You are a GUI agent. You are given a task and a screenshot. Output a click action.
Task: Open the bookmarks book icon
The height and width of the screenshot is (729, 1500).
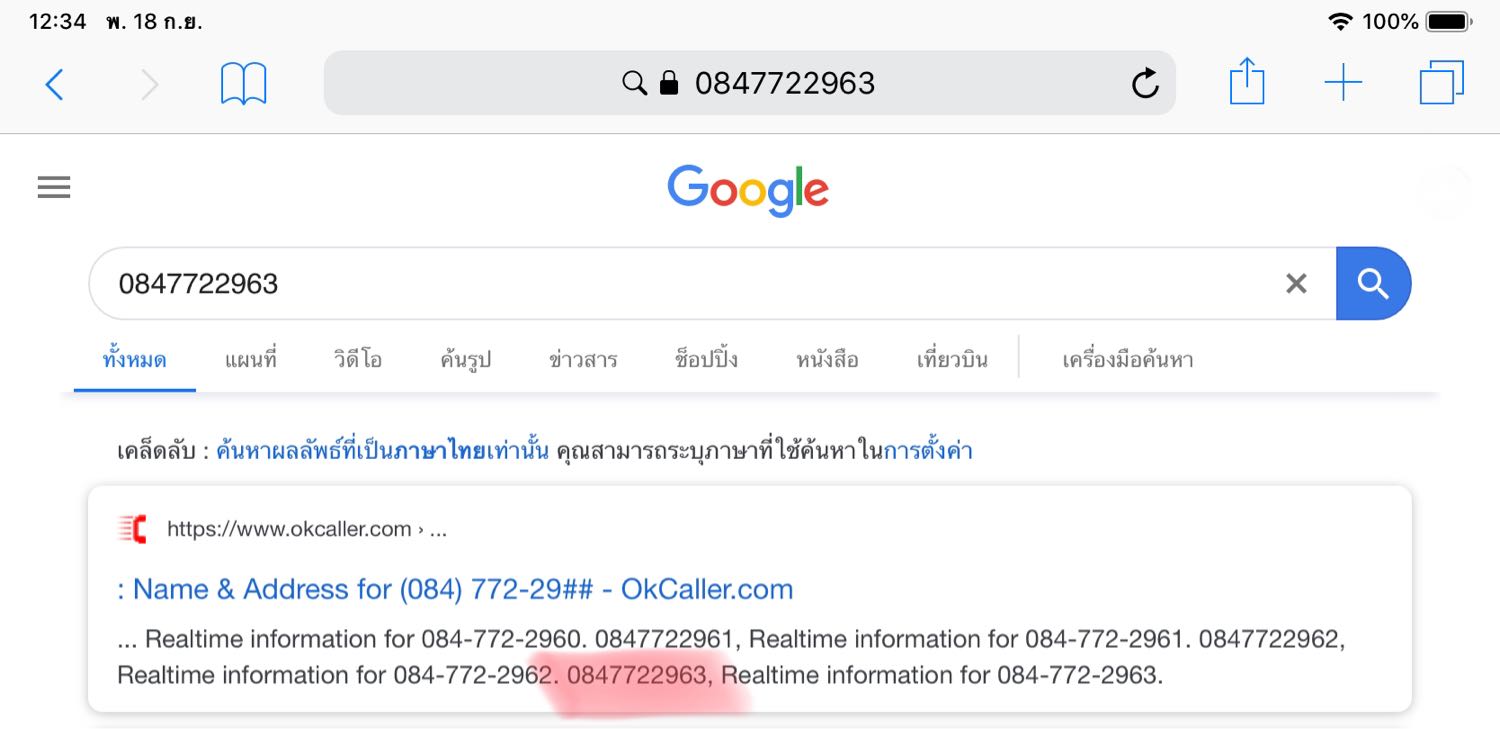click(244, 84)
